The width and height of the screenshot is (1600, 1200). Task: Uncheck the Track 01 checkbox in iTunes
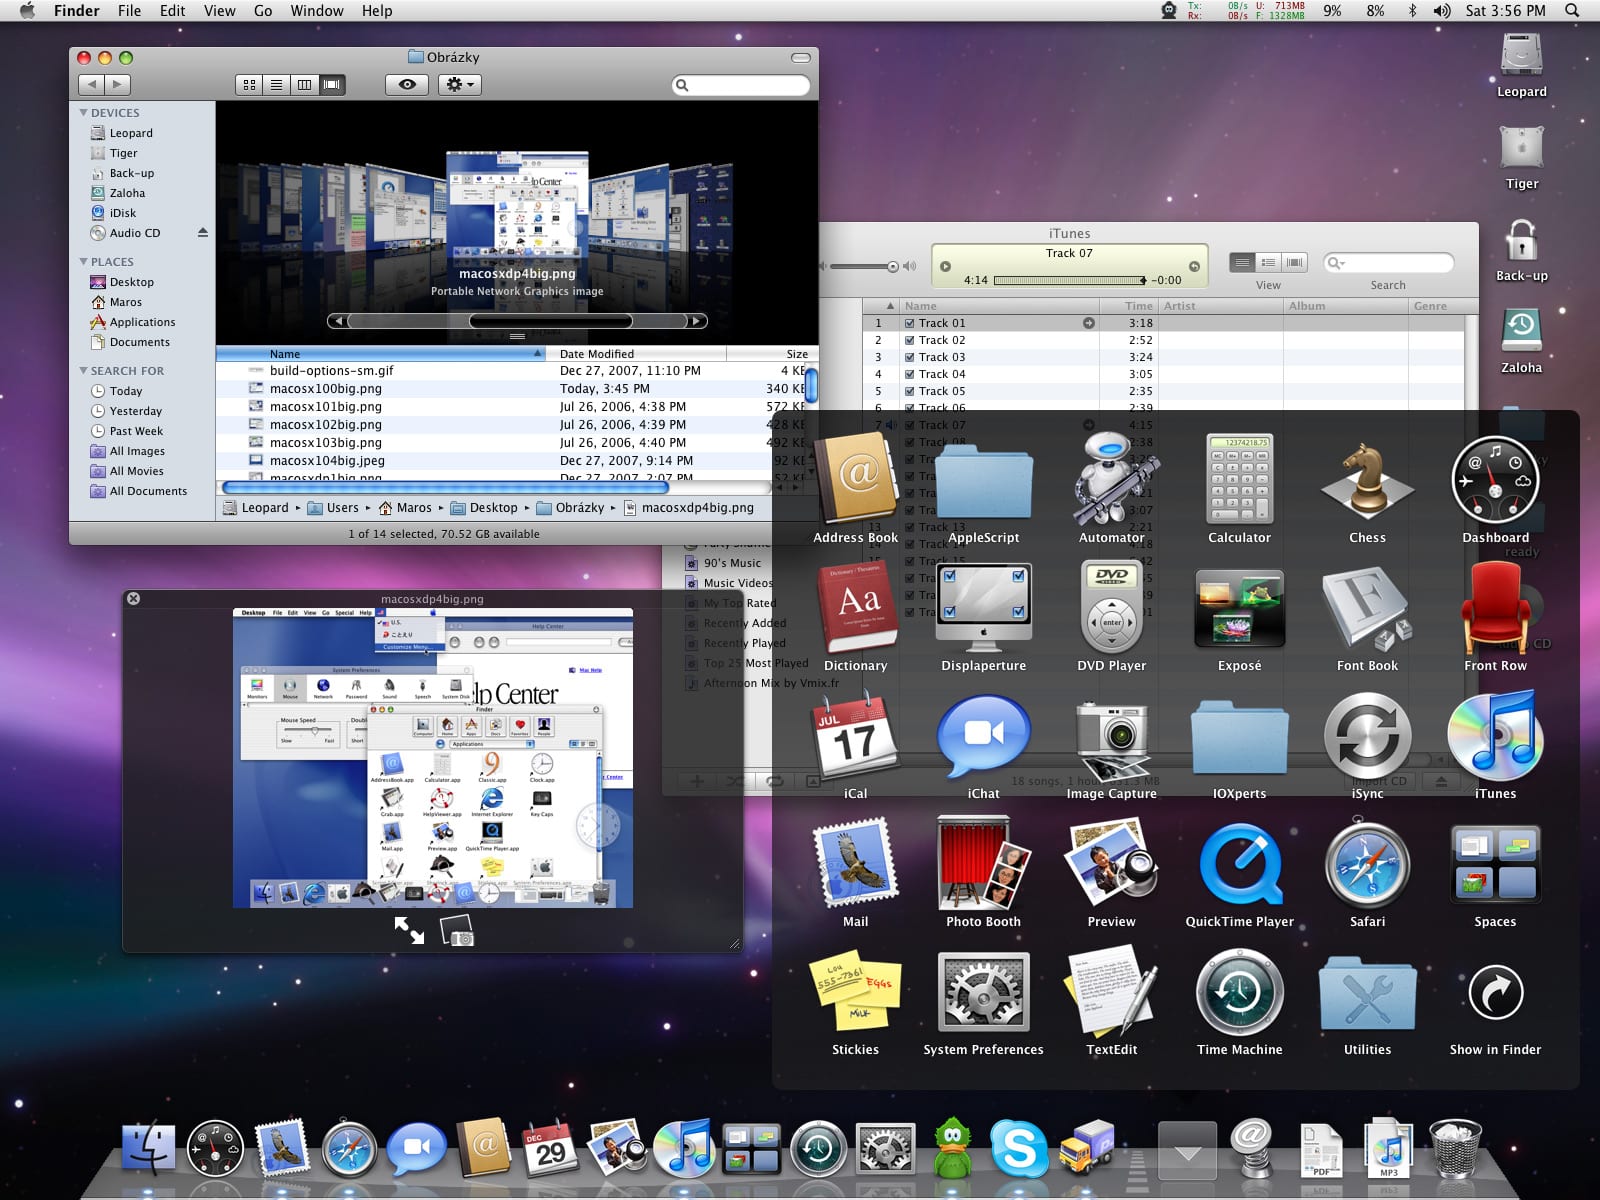(910, 323)
